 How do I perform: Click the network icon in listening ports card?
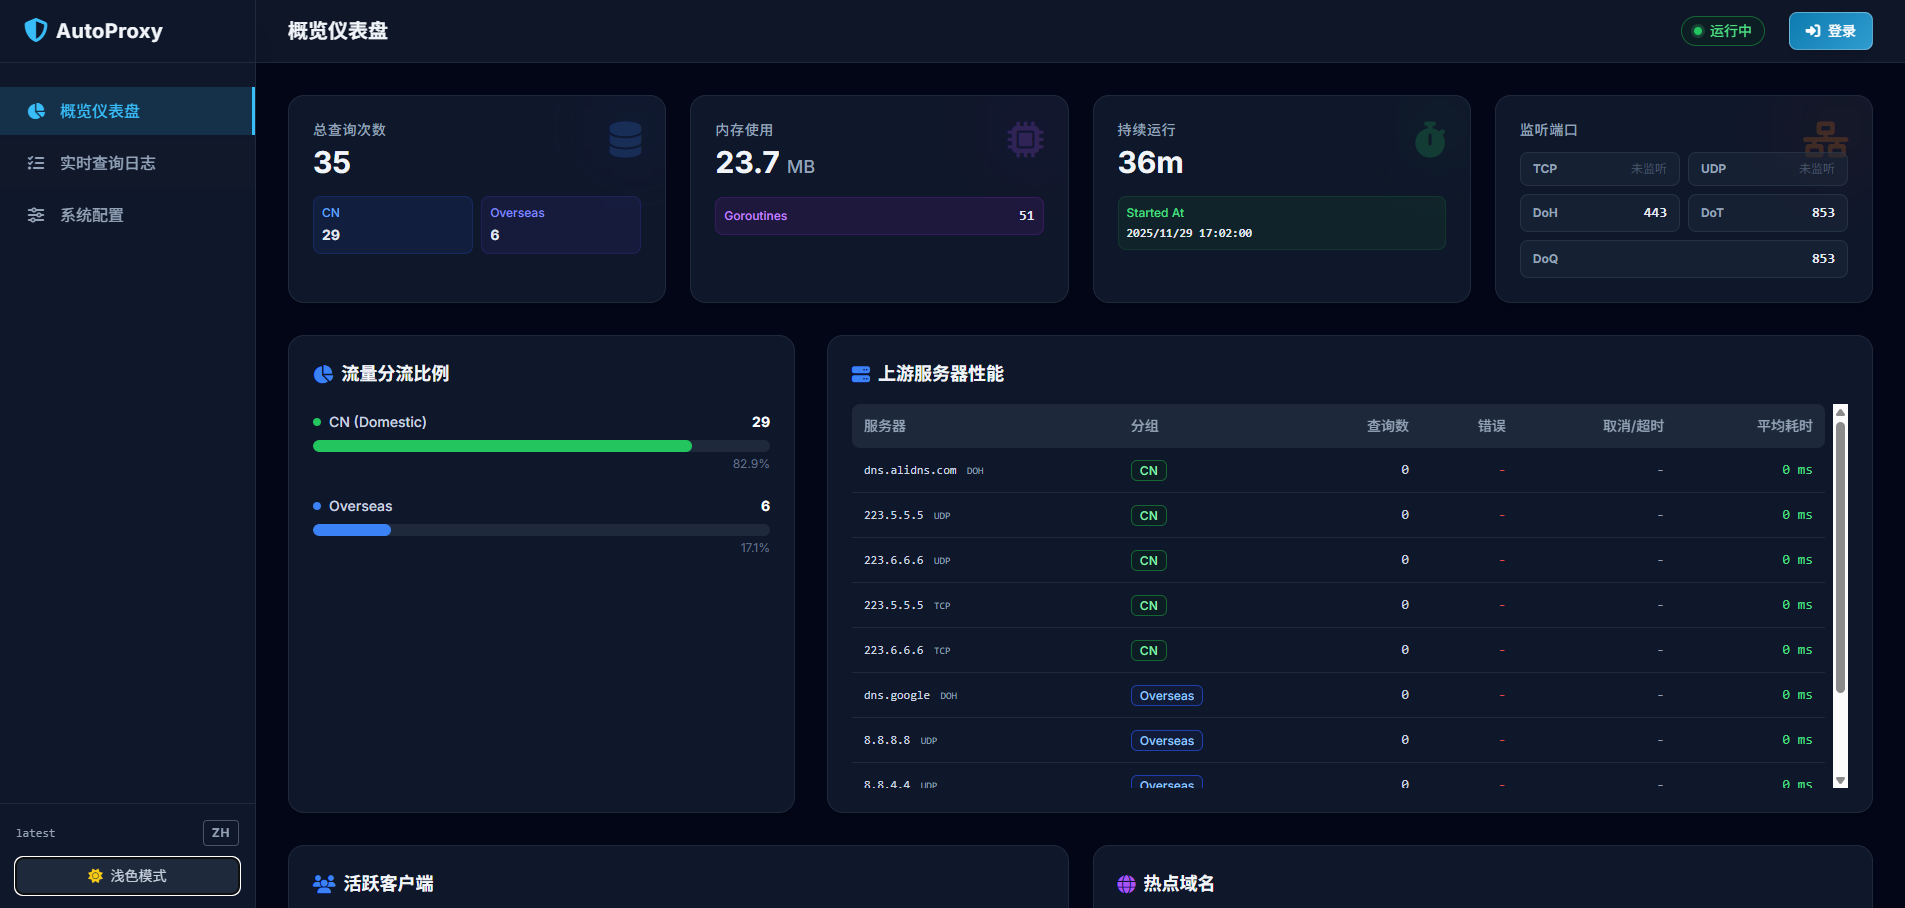1825,139
